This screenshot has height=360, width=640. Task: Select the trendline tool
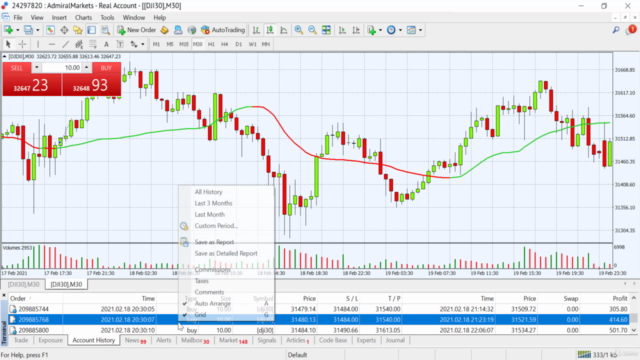tap(65, 44)
